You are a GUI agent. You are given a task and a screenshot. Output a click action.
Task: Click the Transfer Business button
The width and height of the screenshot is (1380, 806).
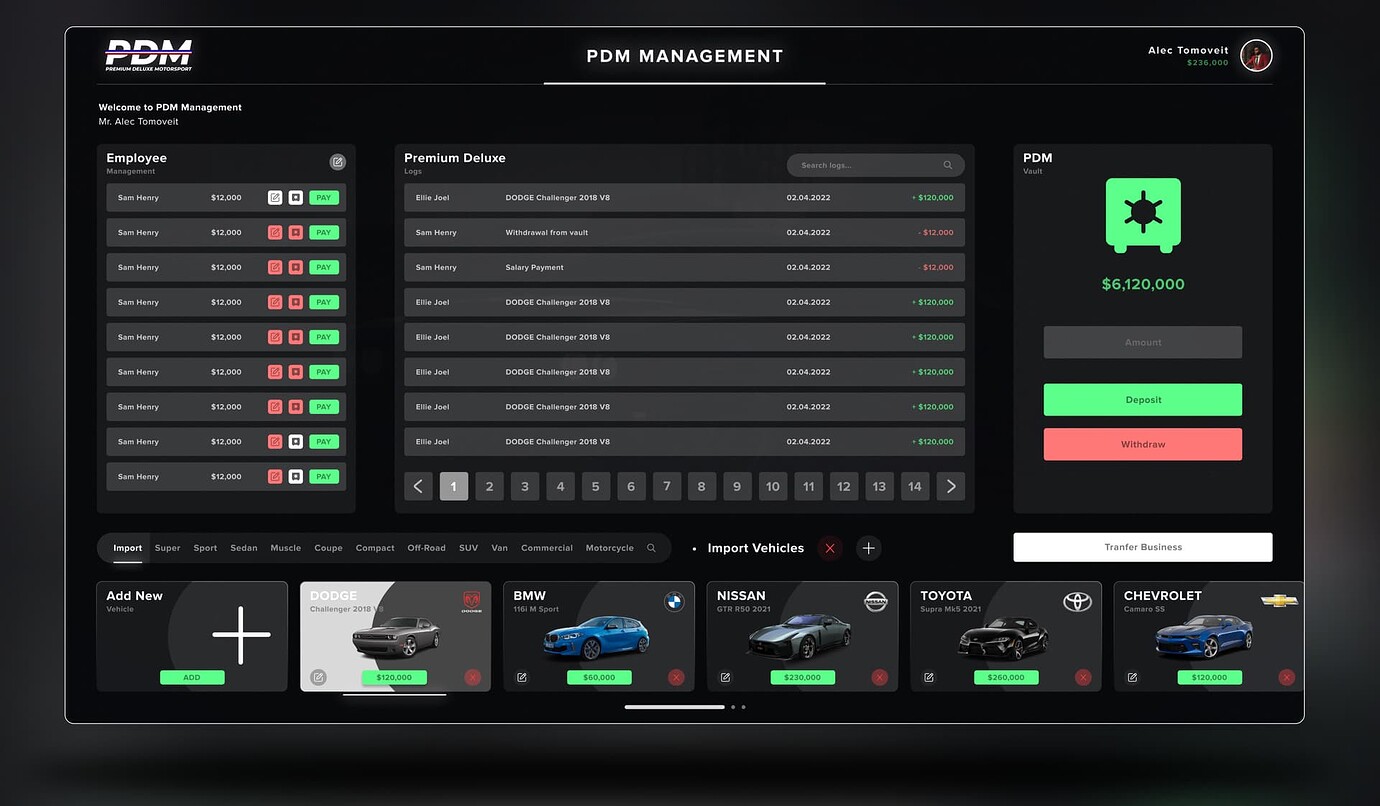coord(1142,547)
